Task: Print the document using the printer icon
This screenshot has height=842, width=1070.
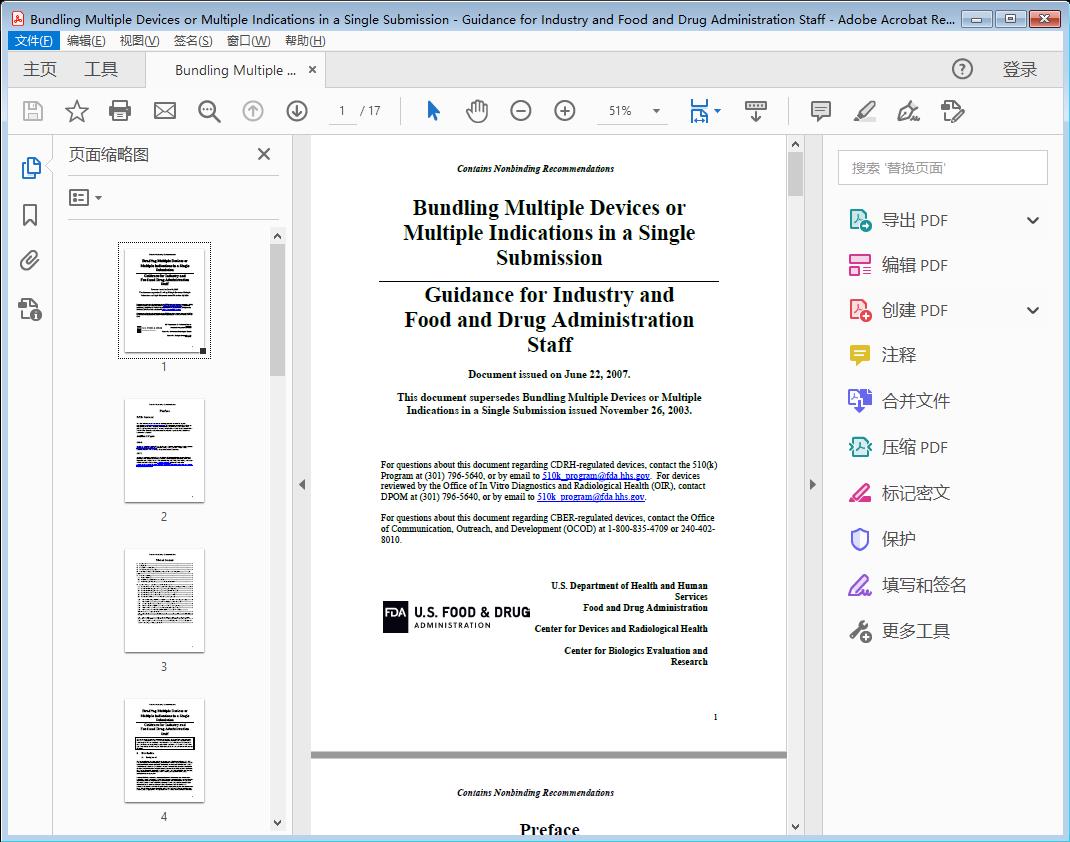Action: [x=120, y=111]
